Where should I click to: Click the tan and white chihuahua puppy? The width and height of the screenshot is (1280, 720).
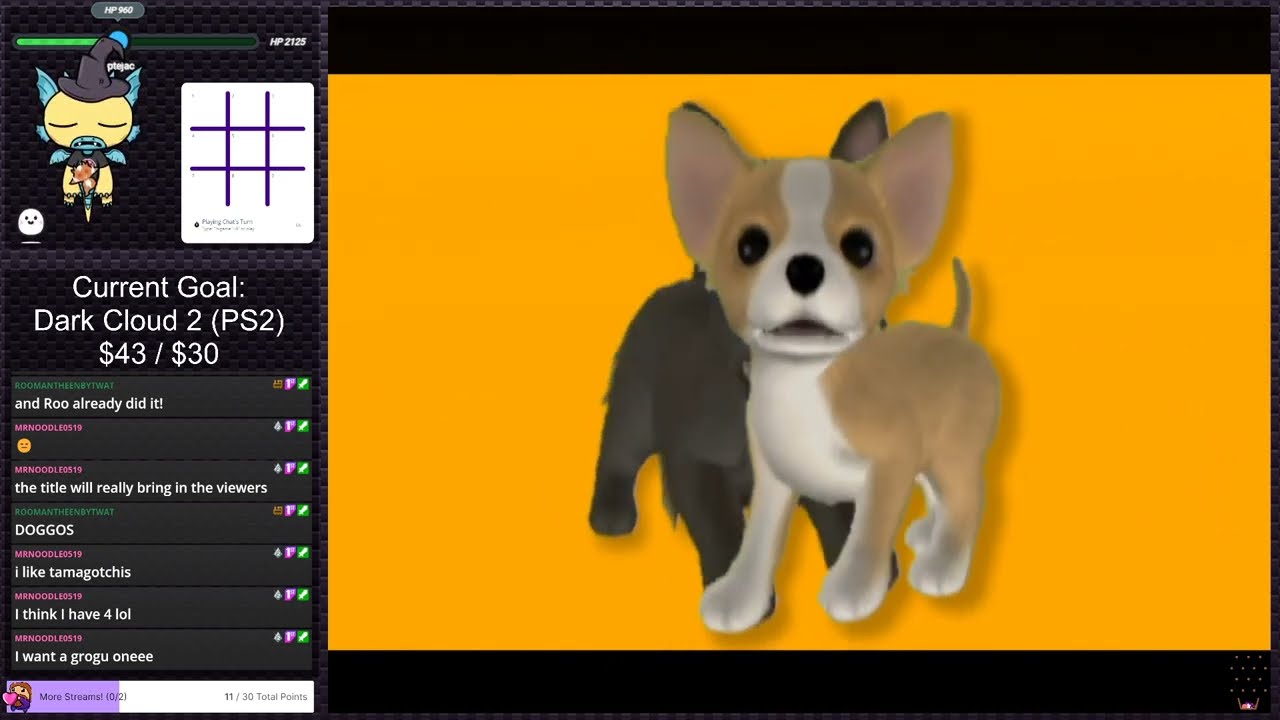click(x=830, y=370)
